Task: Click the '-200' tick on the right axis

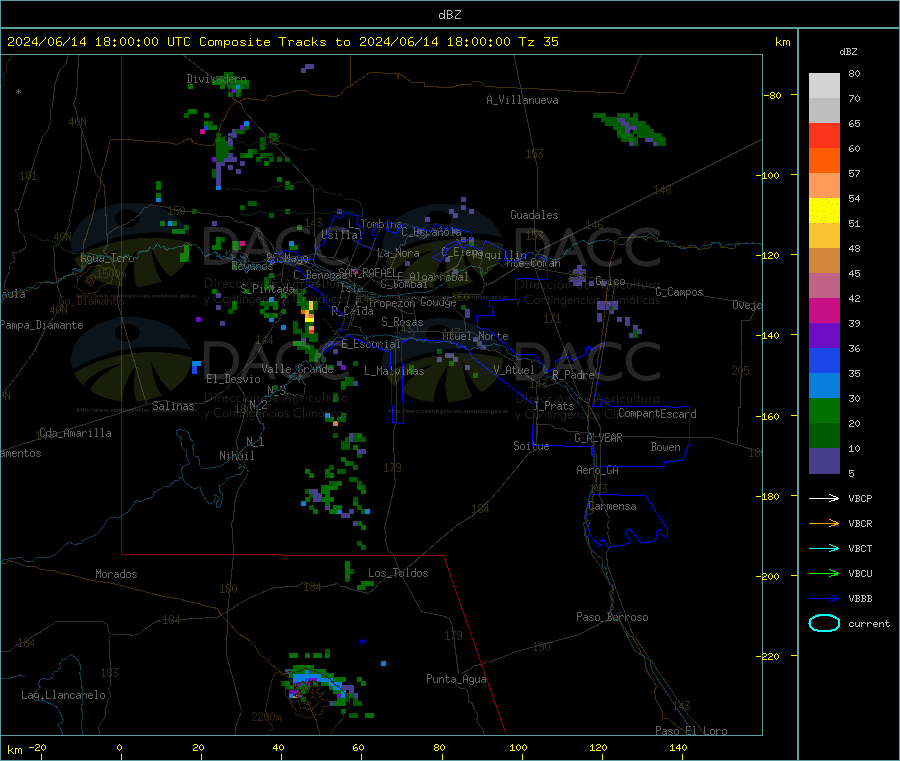Action: point(770,576)
